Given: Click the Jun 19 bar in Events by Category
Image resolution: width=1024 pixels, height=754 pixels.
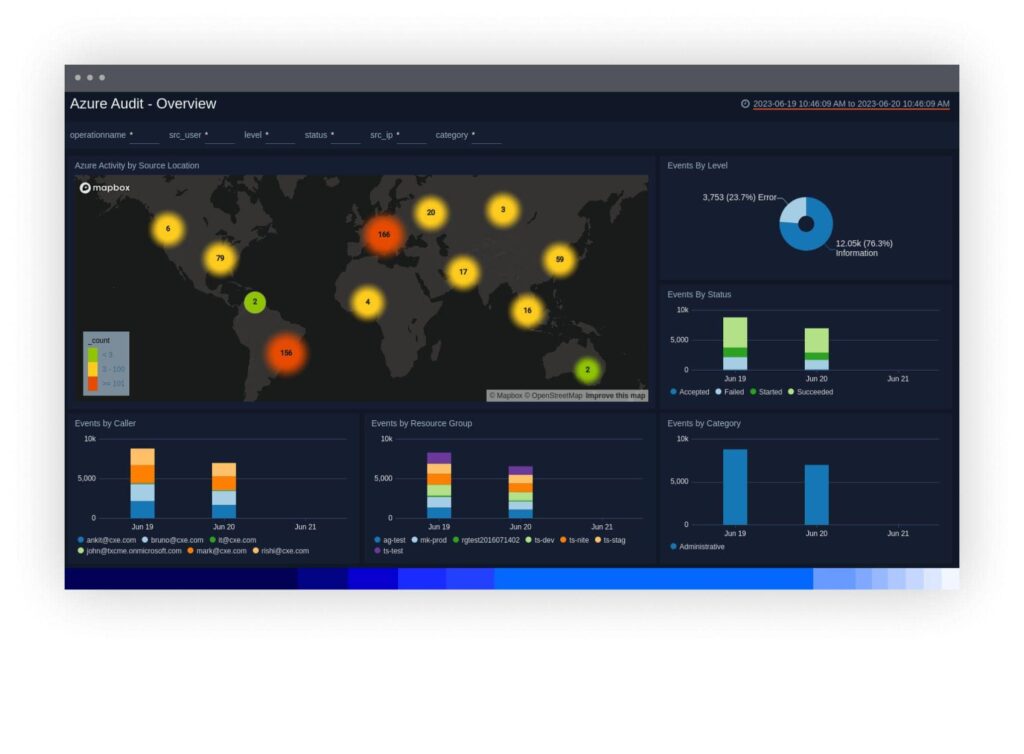Looking at the screenshot, I should (x=735, y=487).
